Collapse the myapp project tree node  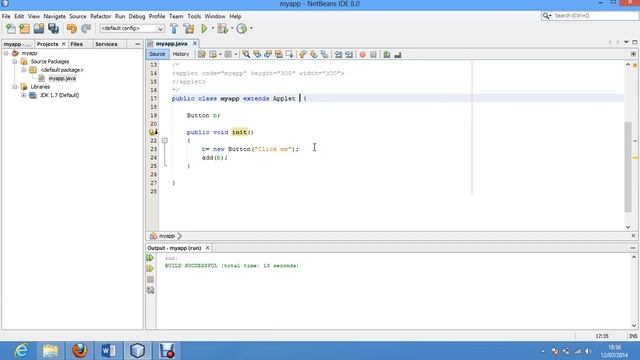pyautogui.click(x=6, y=53)
